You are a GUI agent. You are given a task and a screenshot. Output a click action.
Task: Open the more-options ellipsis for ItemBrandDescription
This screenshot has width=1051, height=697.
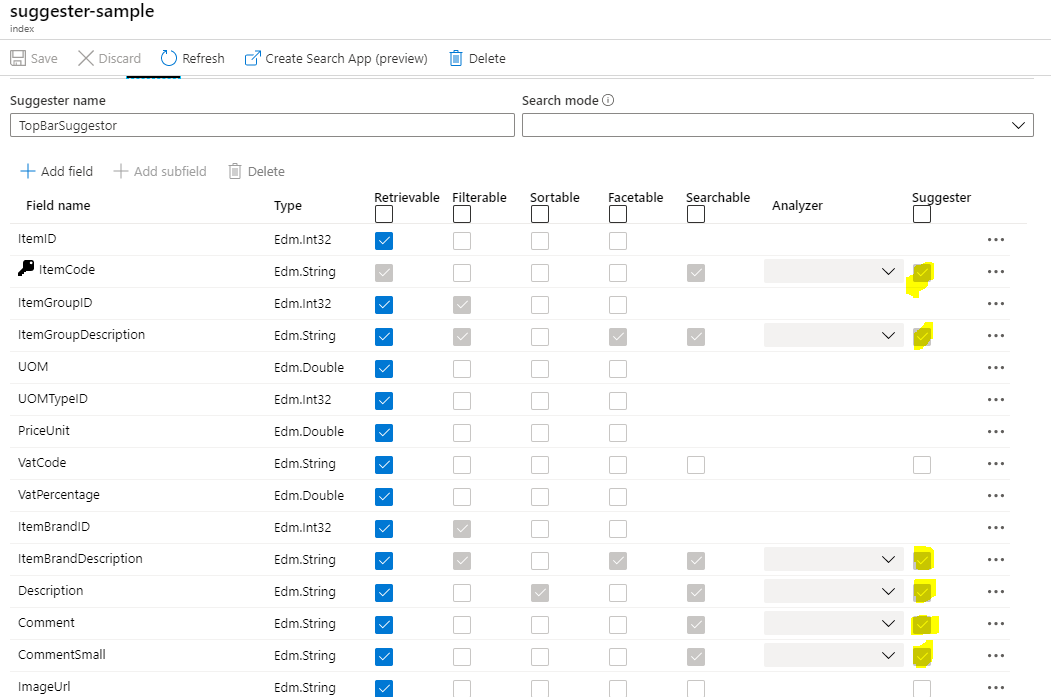[996, 560]
